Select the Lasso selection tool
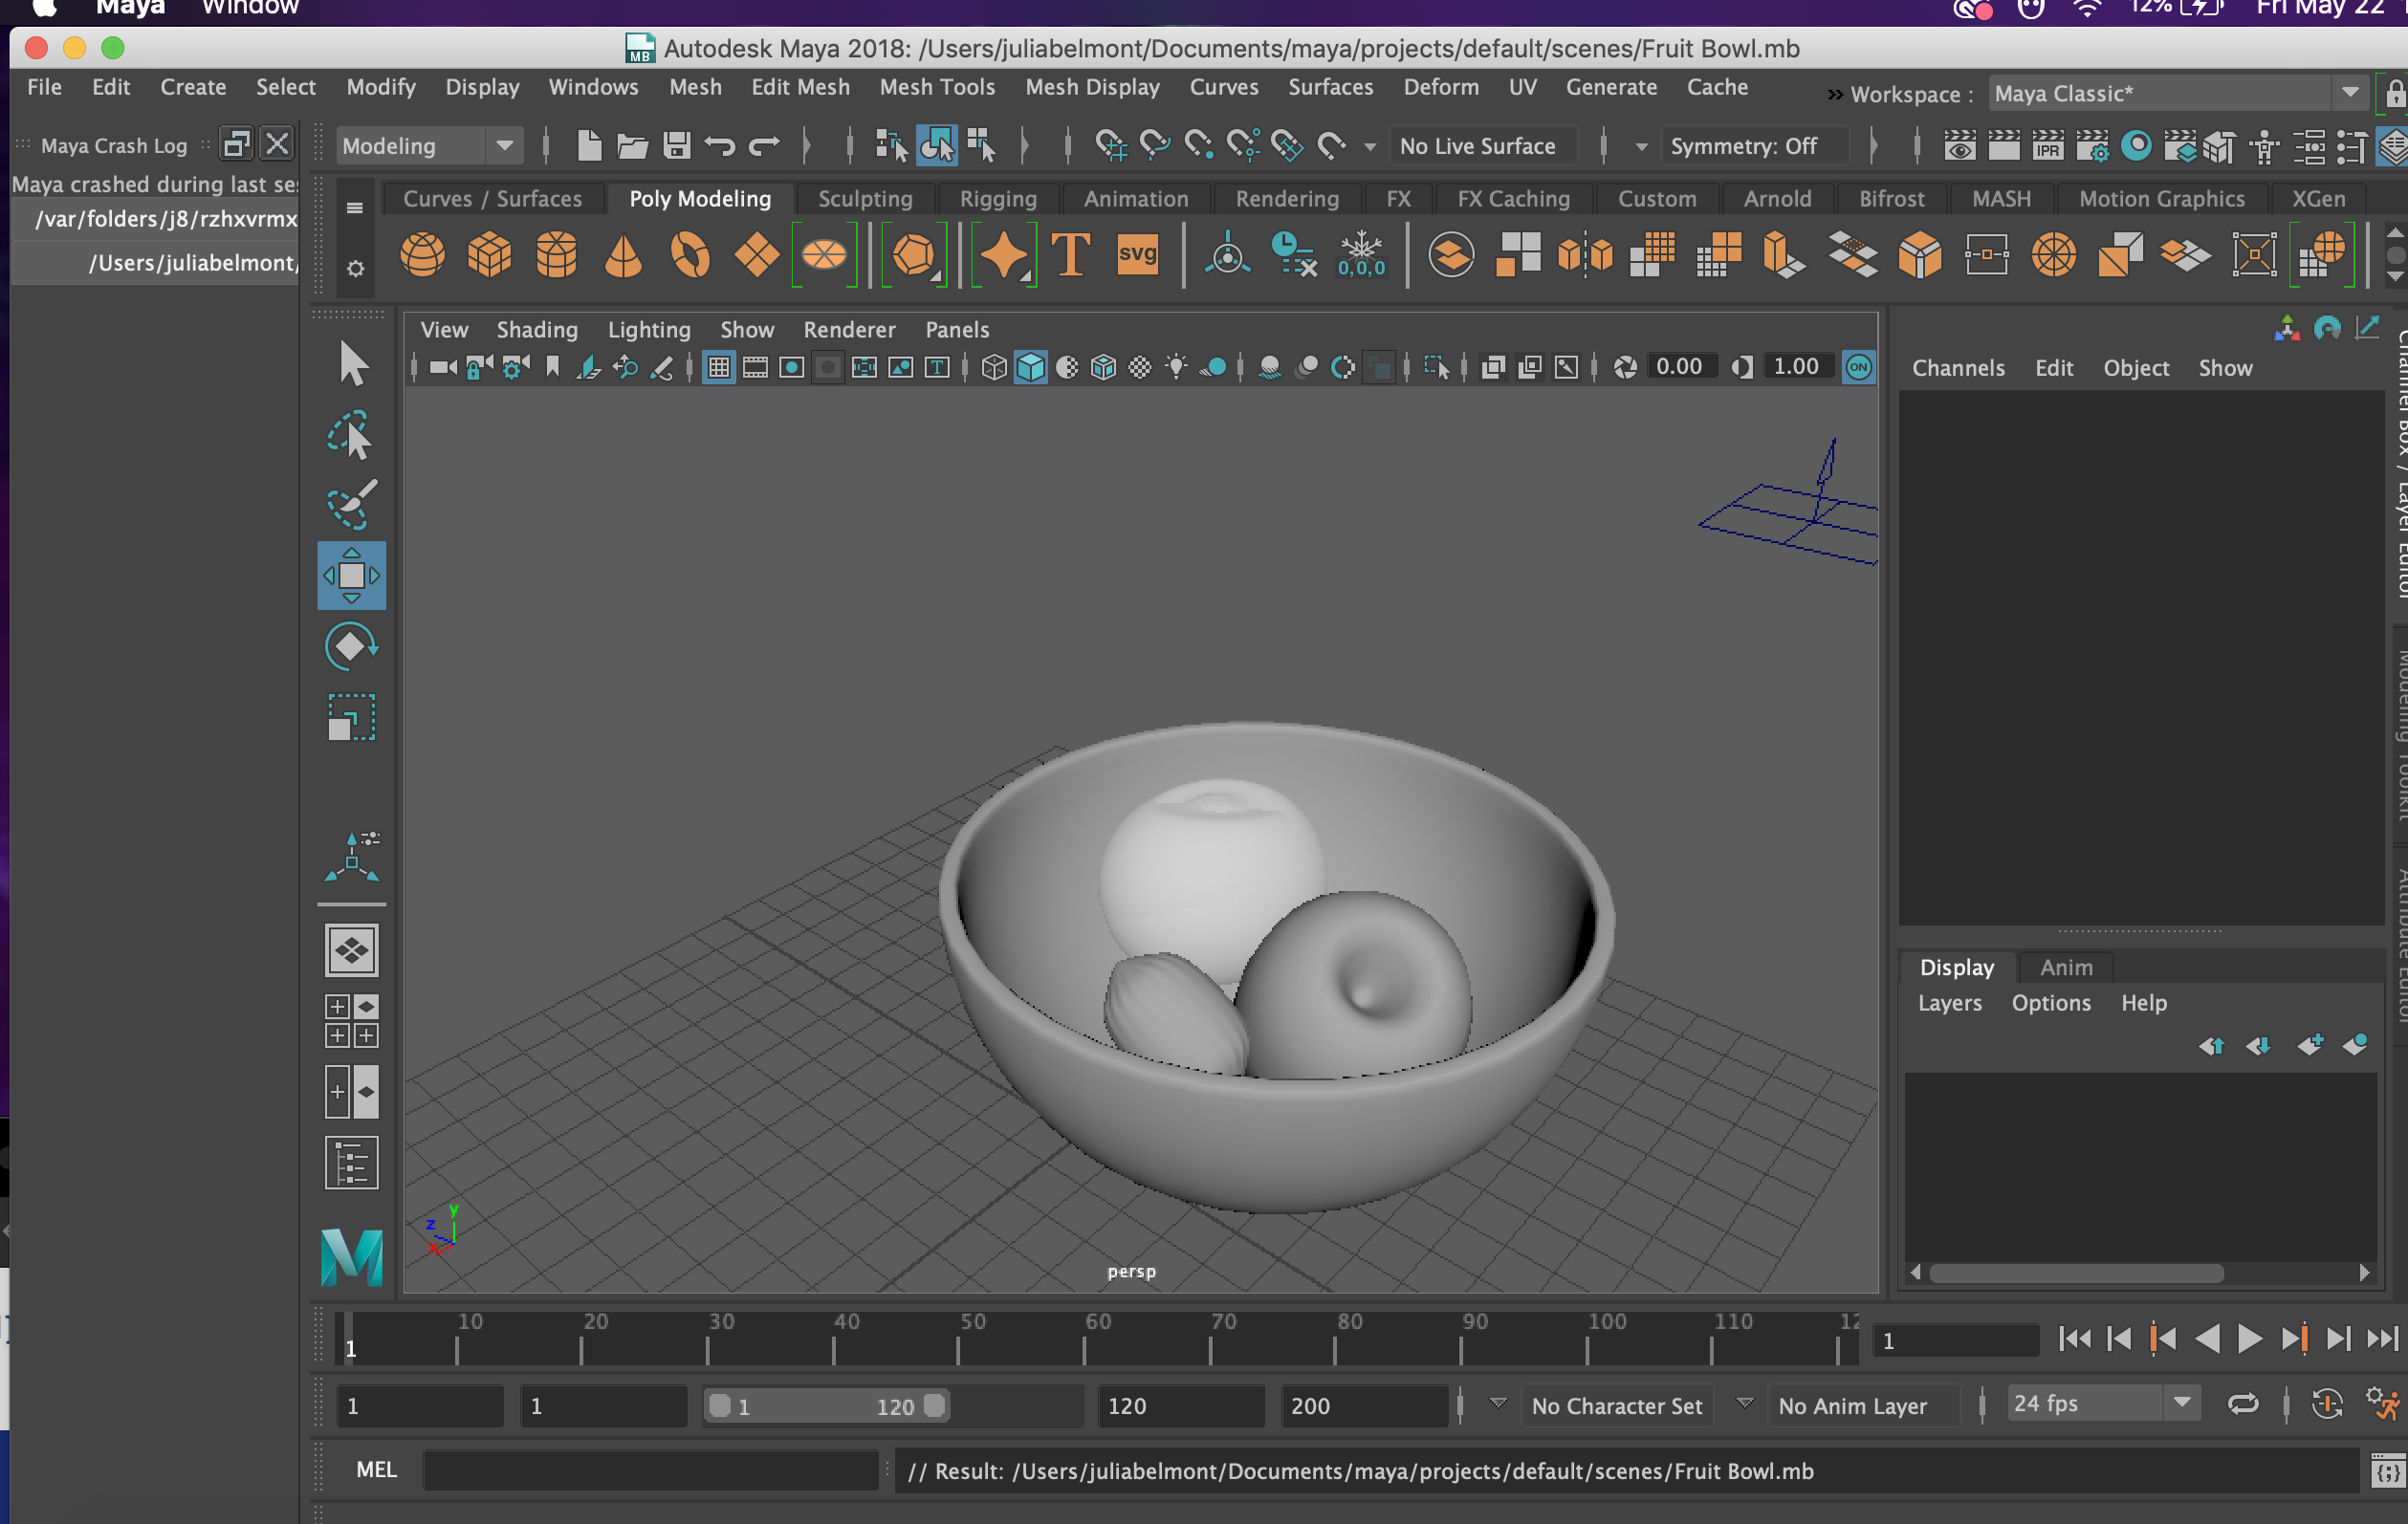The width and height of the screenshot is (2408, 1524). 351,436
